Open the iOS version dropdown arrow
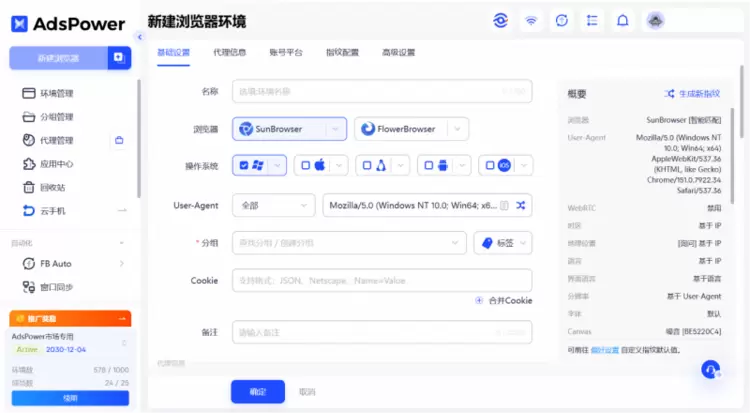750x413 pixels. coord(524,166)
